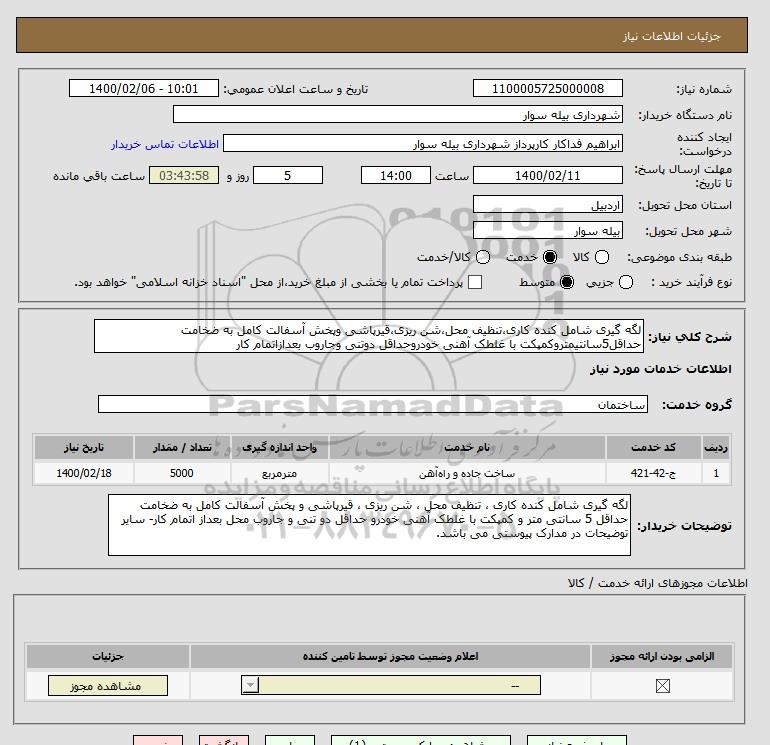Viewport: 770px width, 745px height.
Task: Click the quantity cell 5000
Action: coord(182,473)
